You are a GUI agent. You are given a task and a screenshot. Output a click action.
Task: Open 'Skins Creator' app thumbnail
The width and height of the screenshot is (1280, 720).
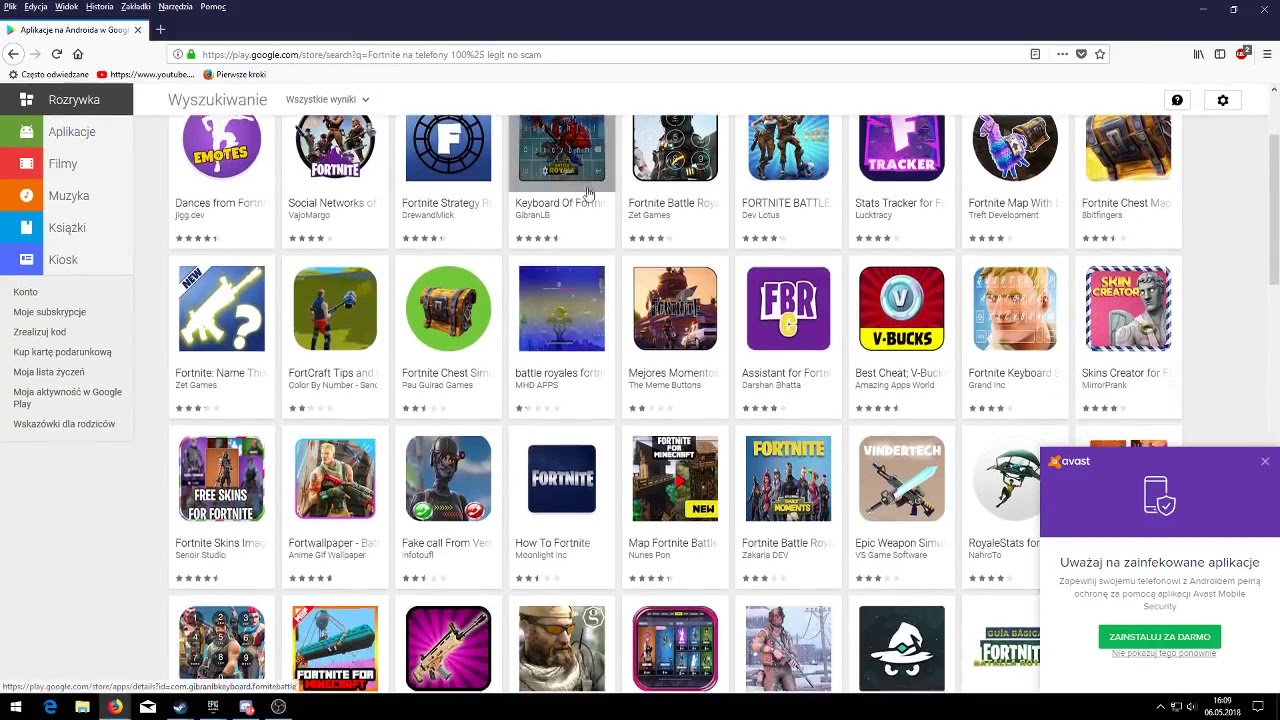pos(1128,308)
